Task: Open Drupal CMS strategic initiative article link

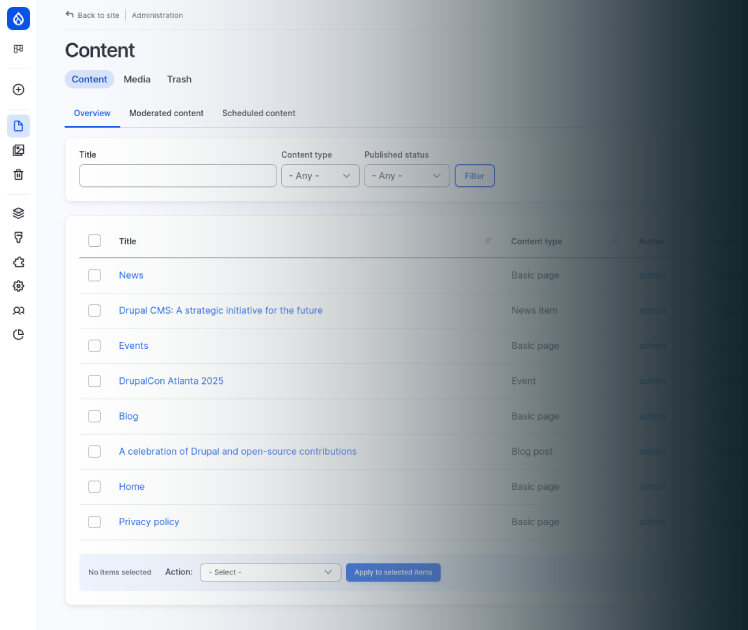Action: pos(221,310)
